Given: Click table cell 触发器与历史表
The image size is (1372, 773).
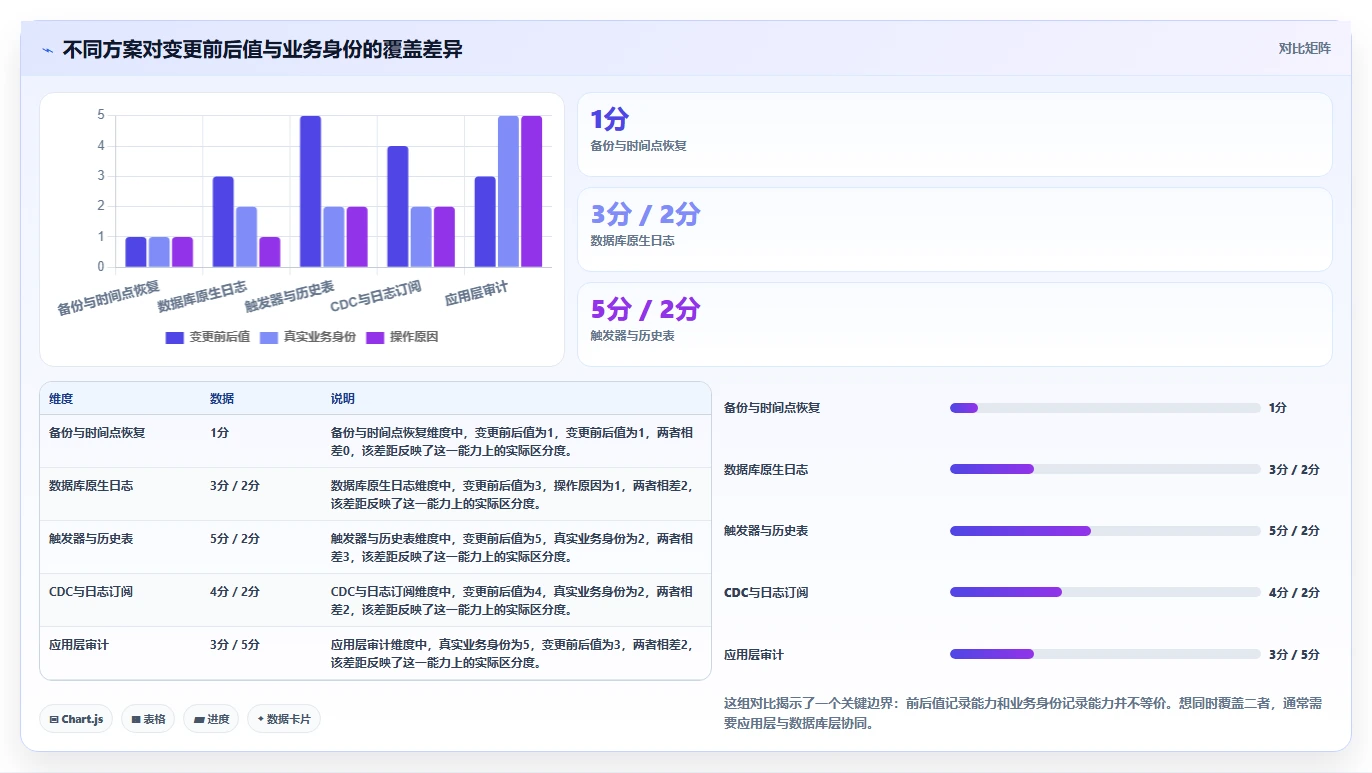Looking at the screenshot, I should (91, 539).
